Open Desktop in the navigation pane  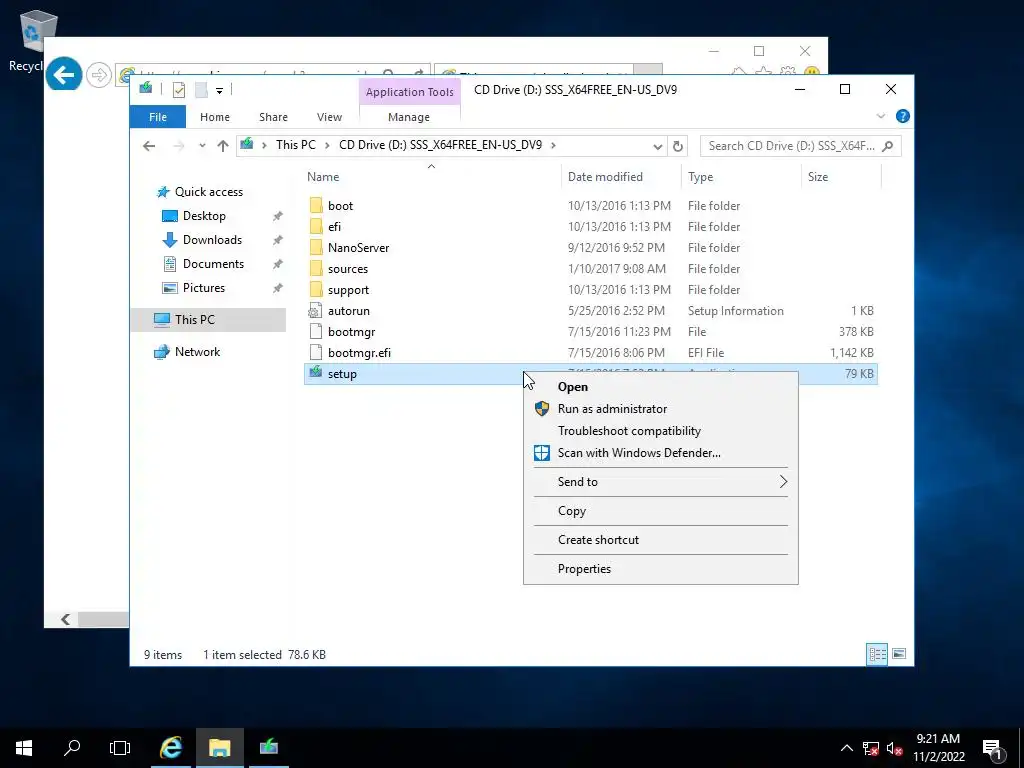pos(204,216)
